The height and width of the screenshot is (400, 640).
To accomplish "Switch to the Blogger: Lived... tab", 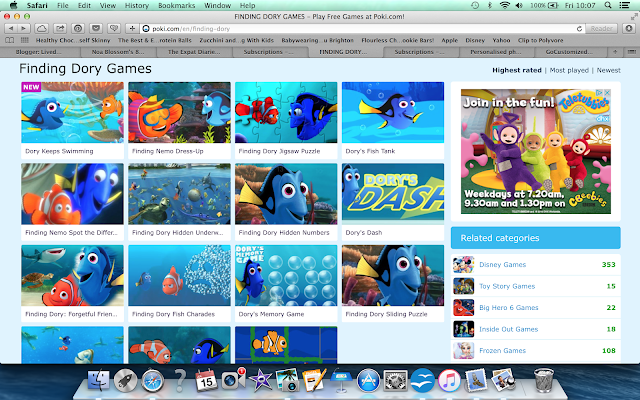I will [x=40, y=52].
